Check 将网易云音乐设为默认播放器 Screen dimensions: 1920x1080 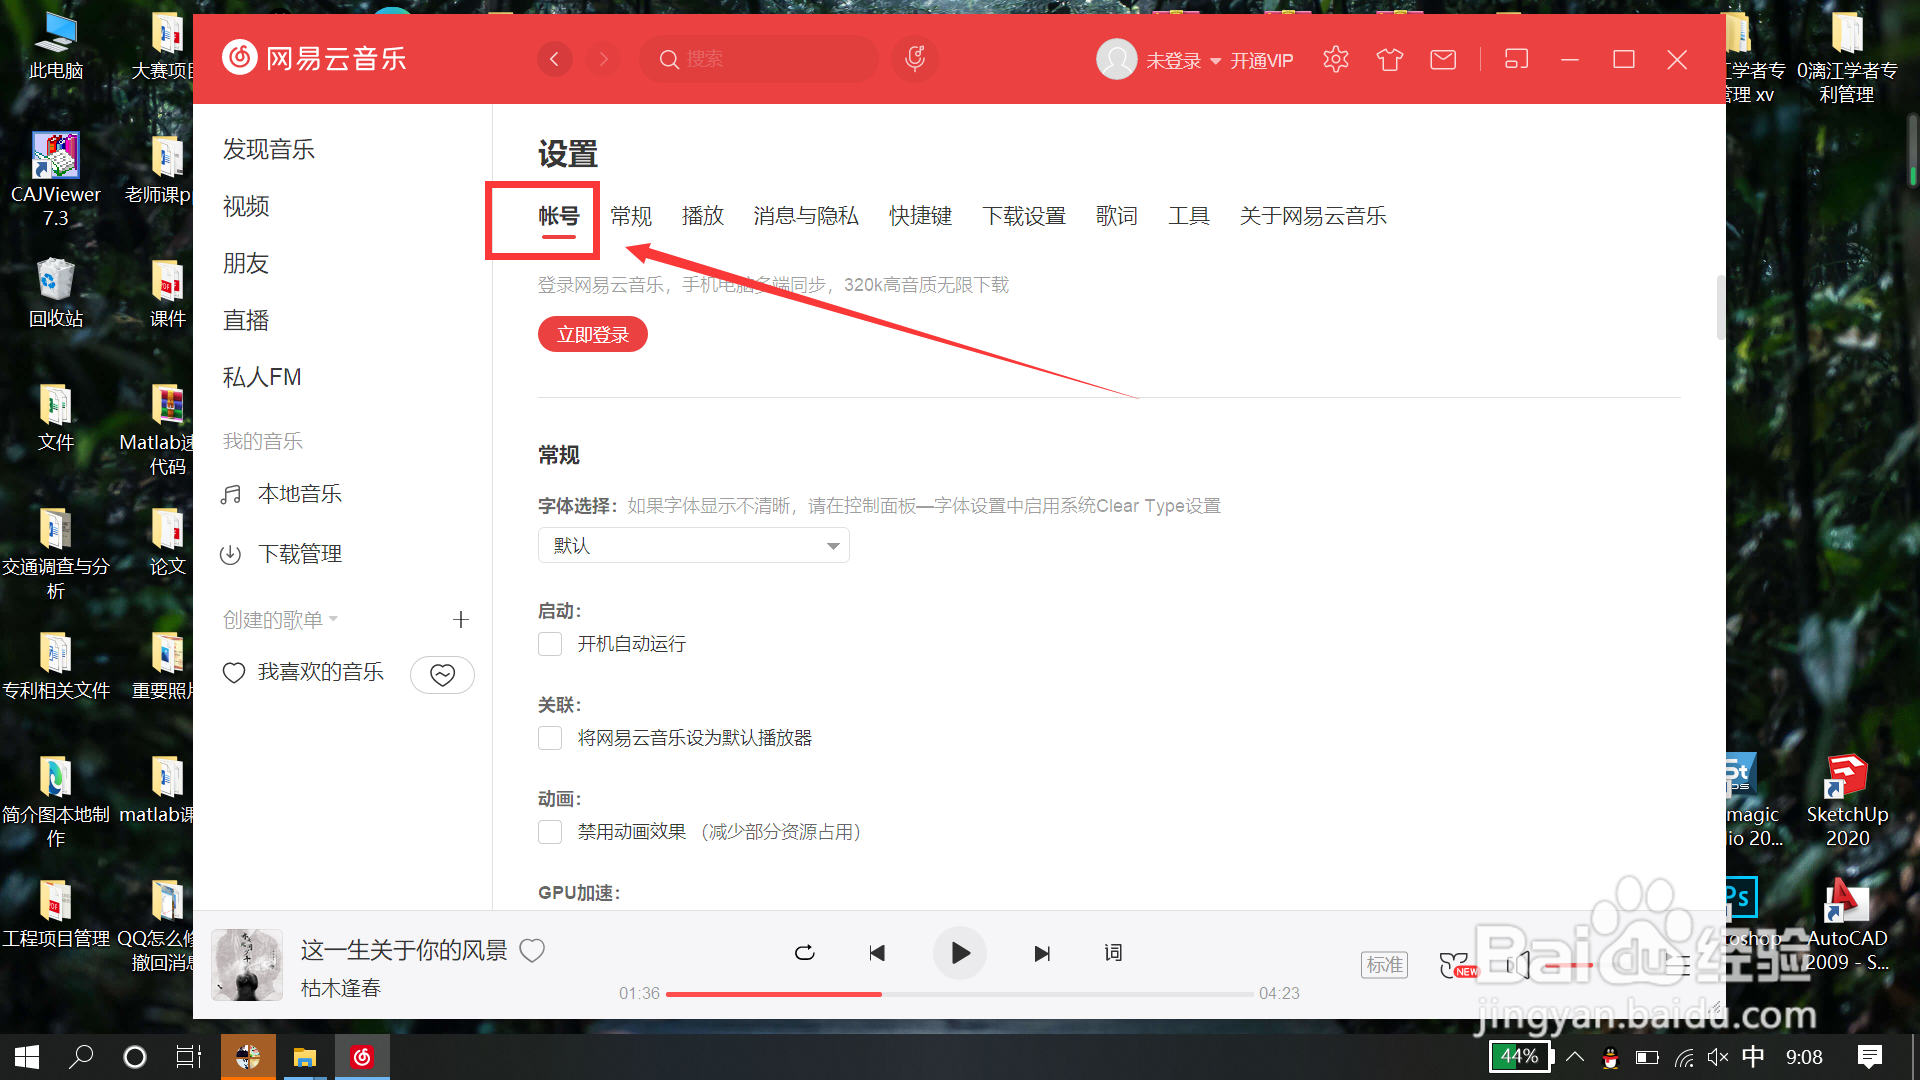point(549,737)
